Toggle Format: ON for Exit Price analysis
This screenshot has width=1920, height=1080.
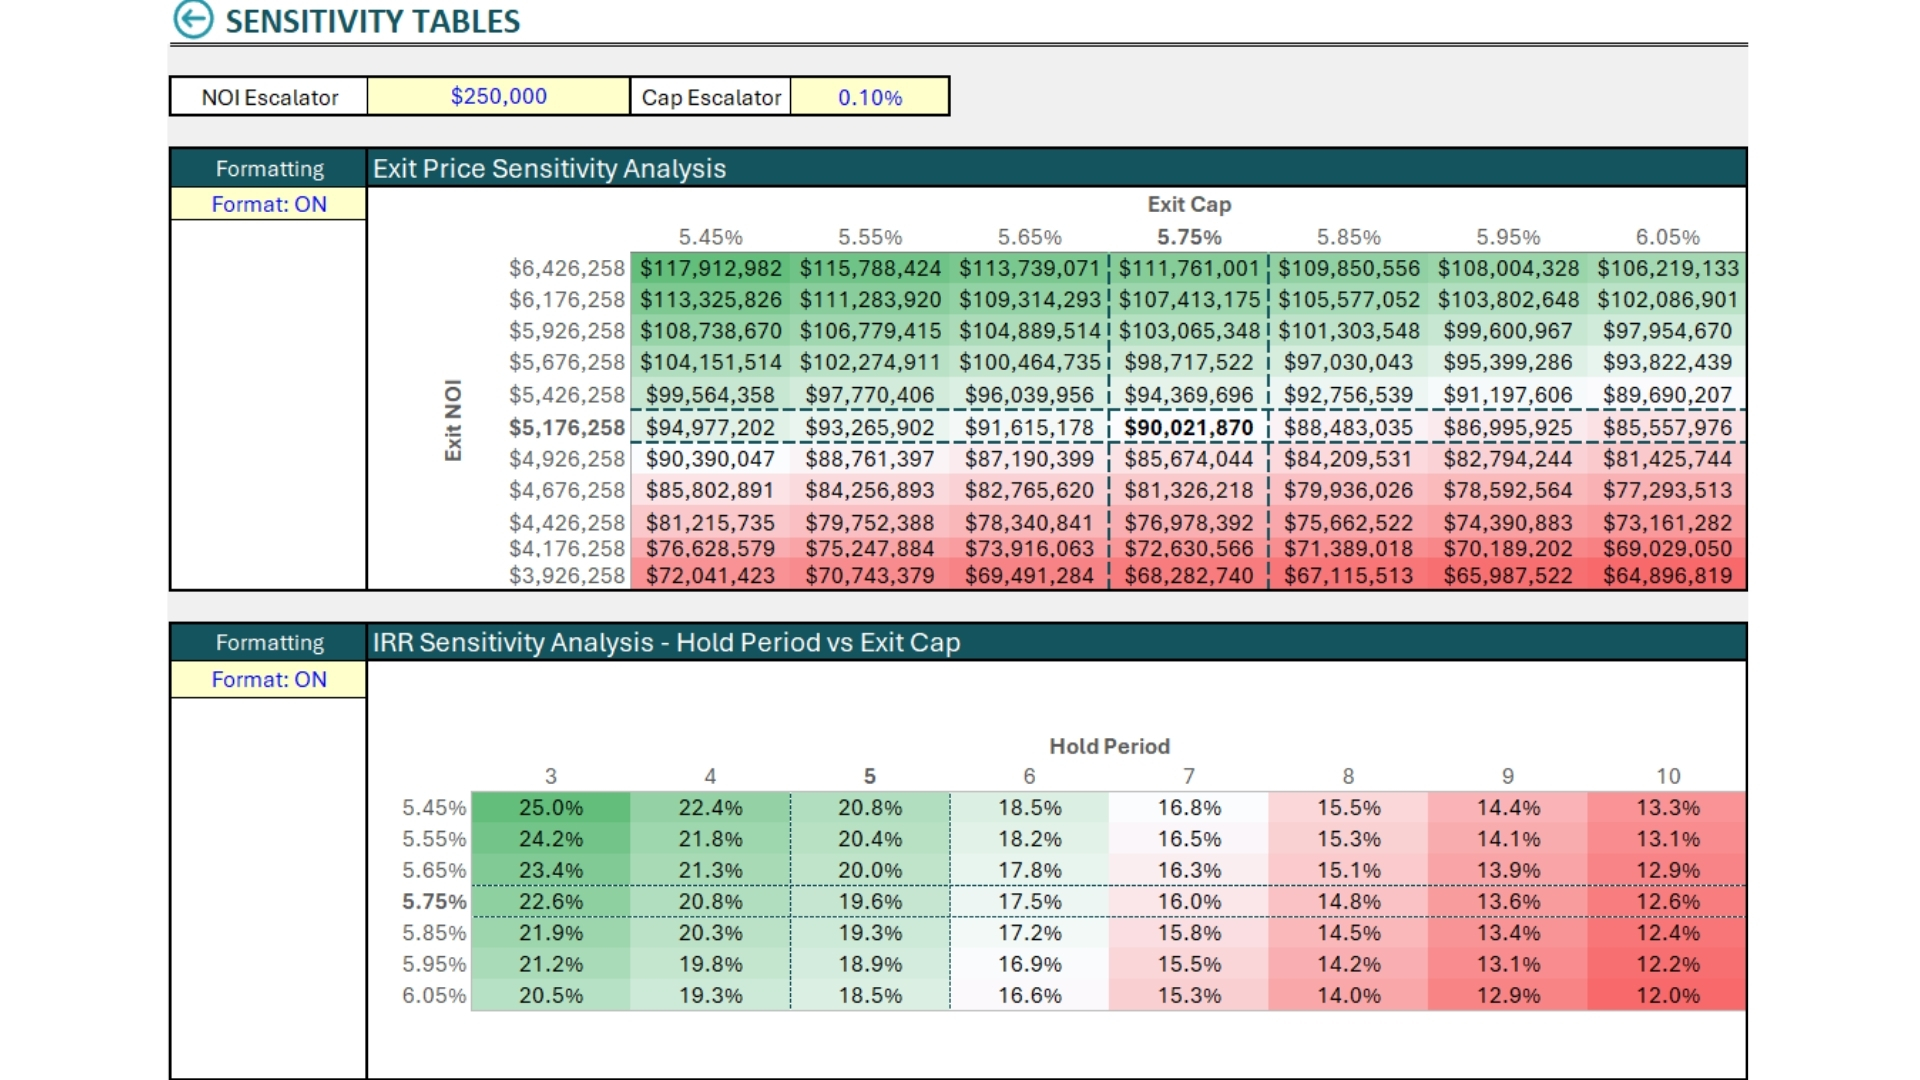[x=268, y=204]
